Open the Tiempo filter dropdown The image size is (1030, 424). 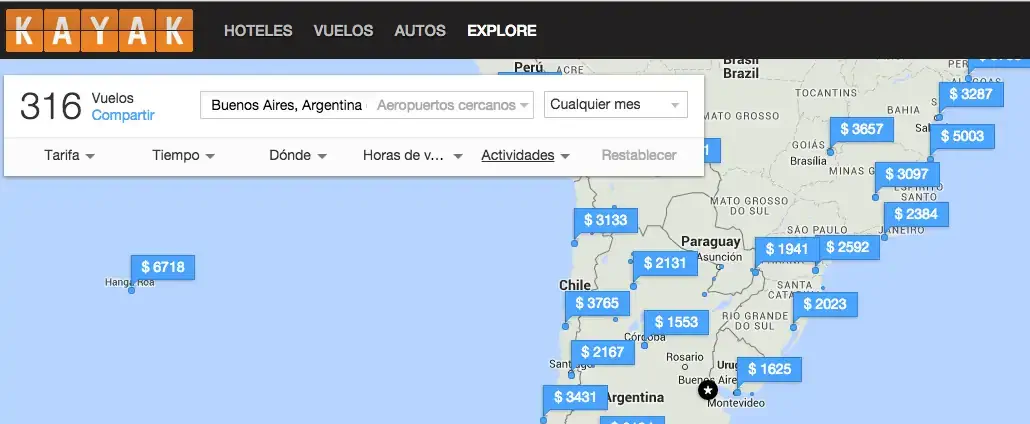[182, 156]
